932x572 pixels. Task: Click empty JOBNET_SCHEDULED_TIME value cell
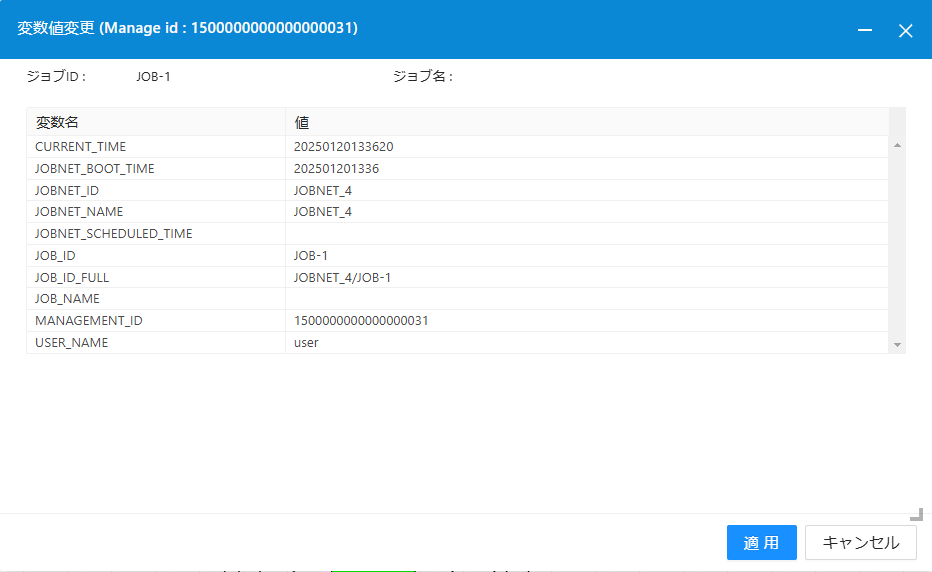[586, 234]
